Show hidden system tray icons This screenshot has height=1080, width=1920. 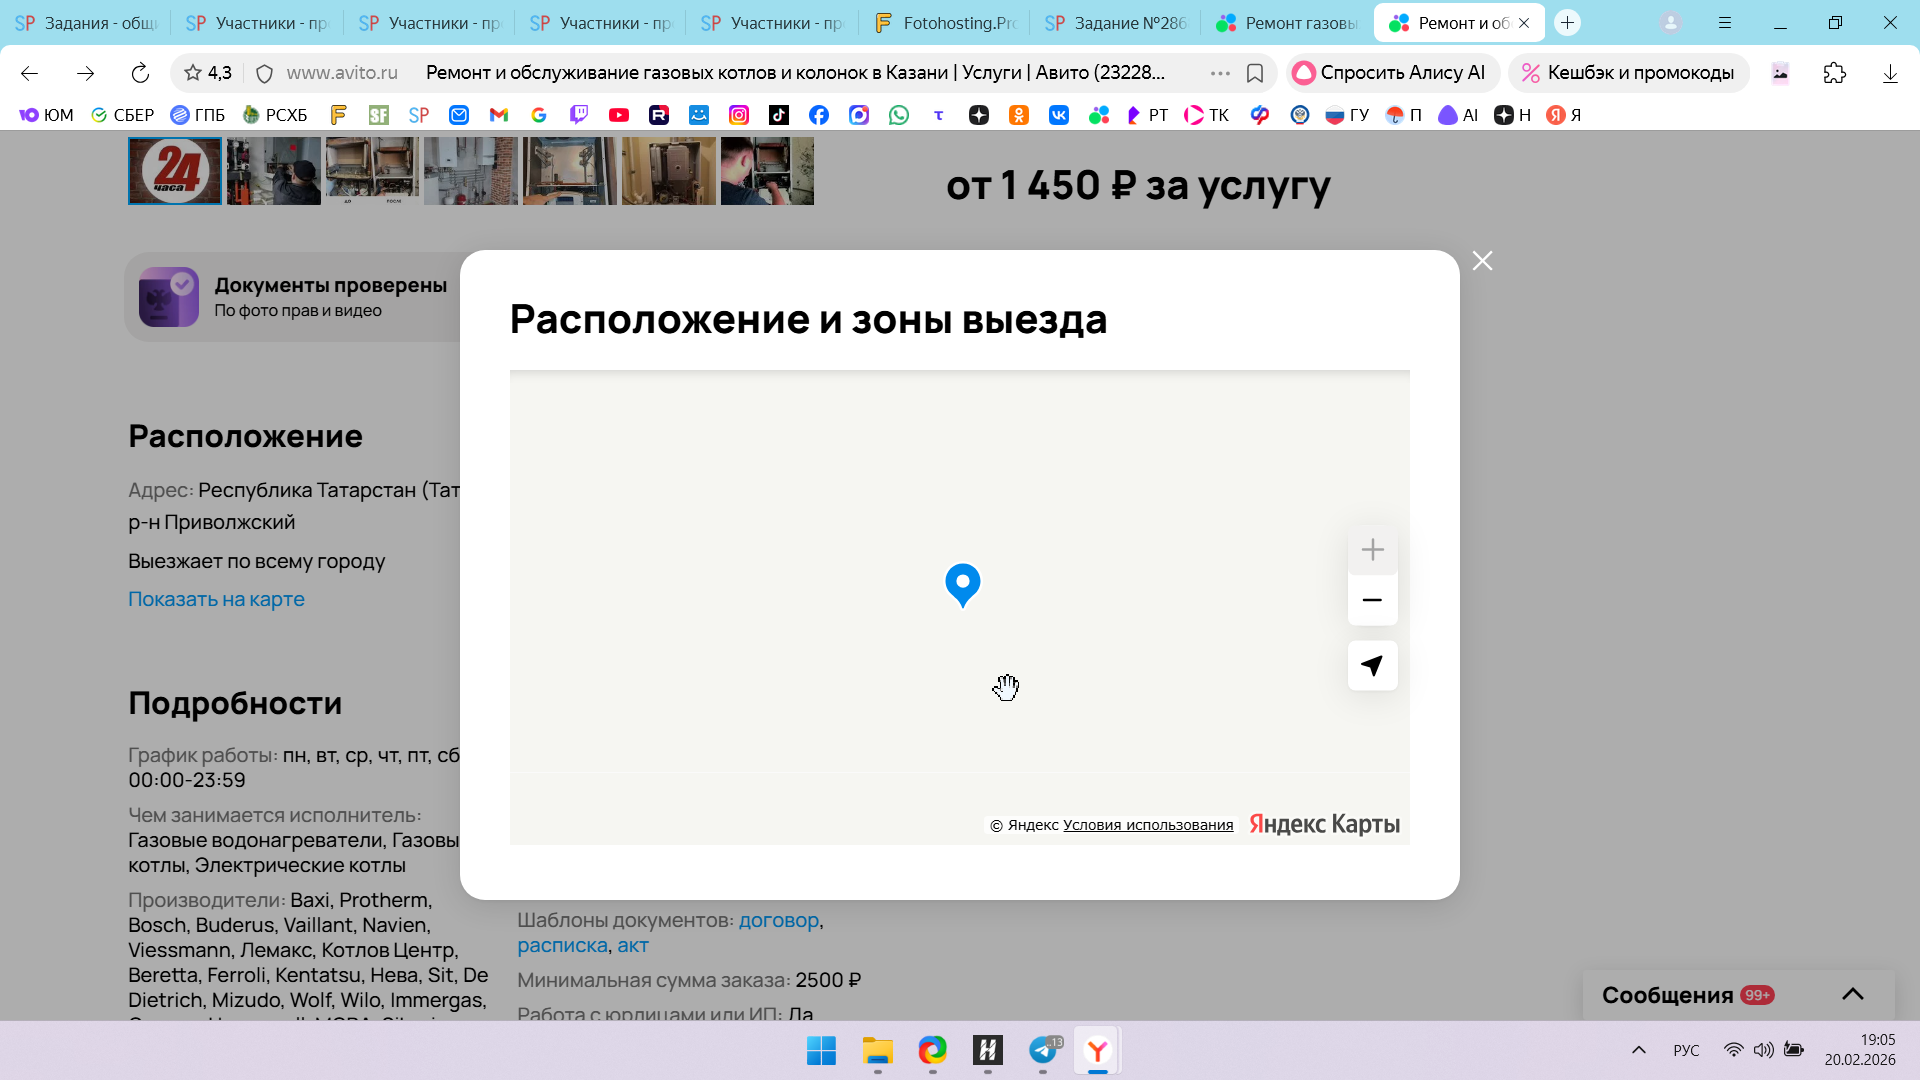click(x=1638, y=1050)
